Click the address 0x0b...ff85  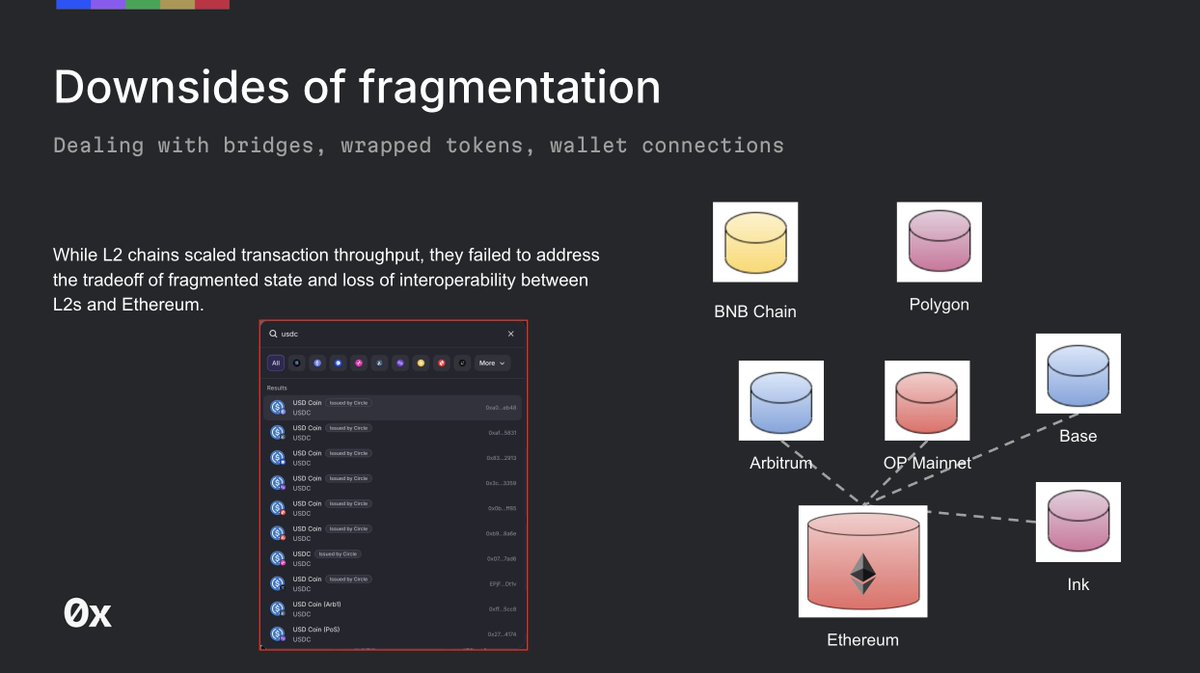pyautogui.click(x=502, y=508)
